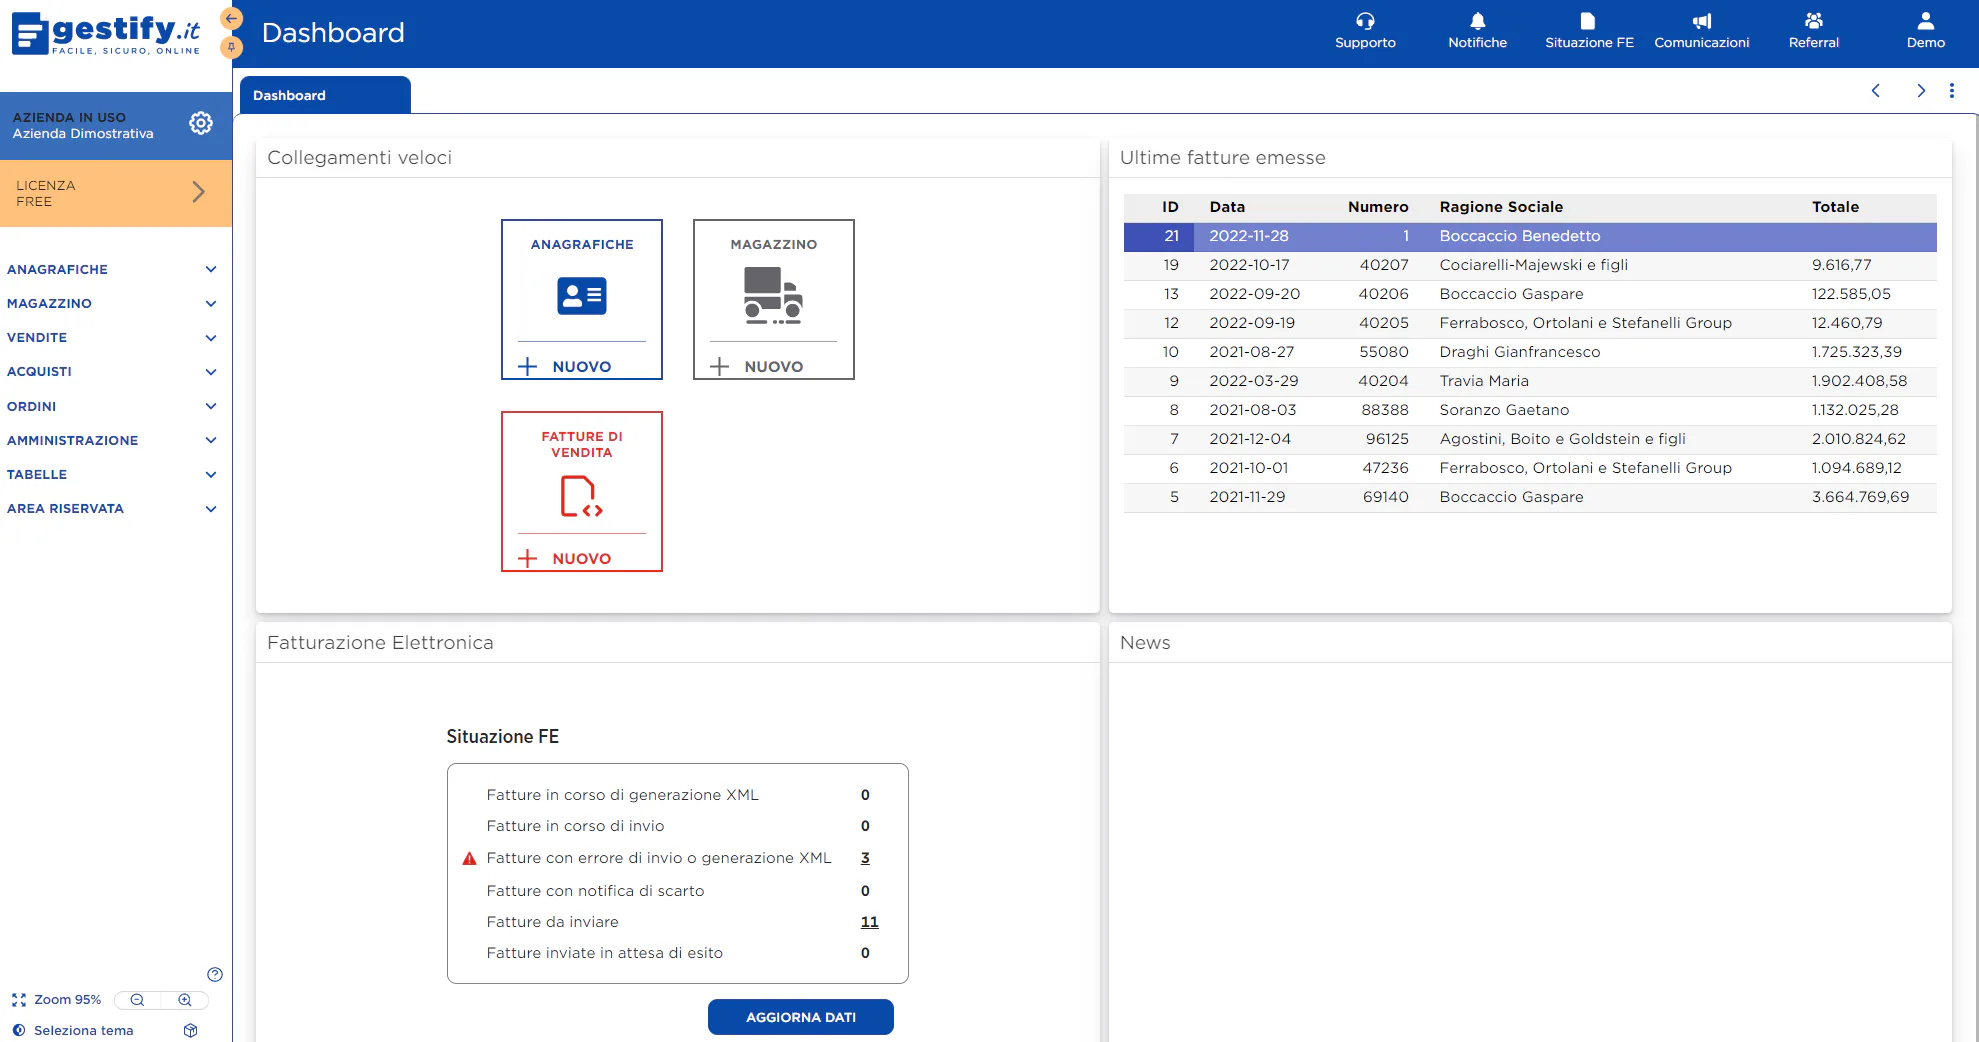This screenshot has height=1042, width=1979.
Task: Open Notifiche bell icon
Action: [x=1477, y=21]
